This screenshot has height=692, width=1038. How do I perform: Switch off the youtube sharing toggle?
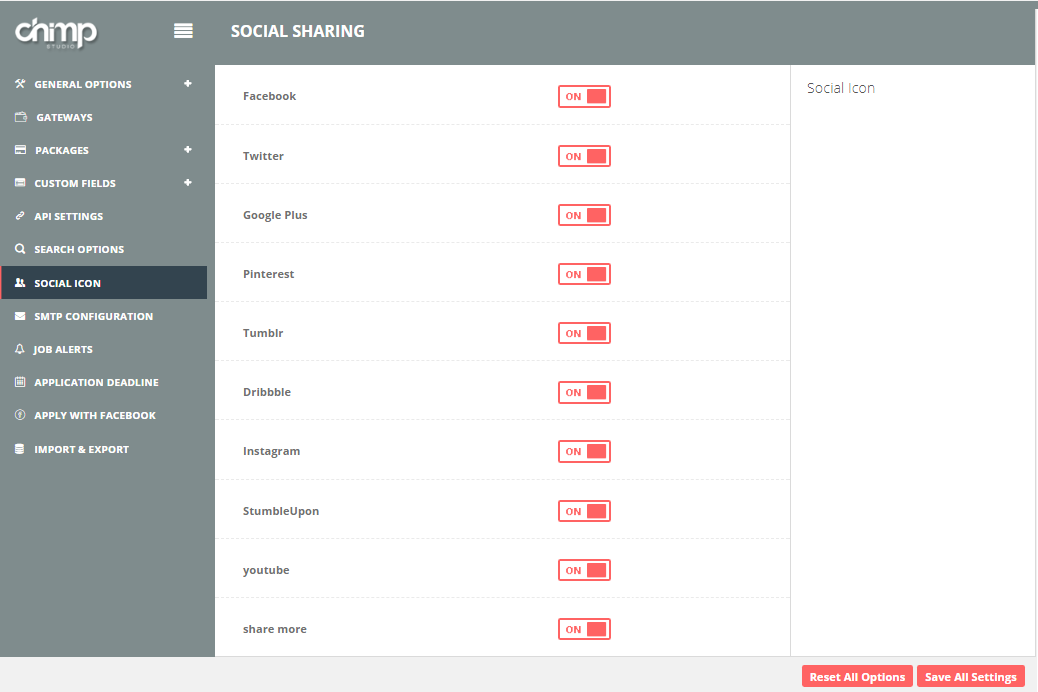(x=584, y=570)
